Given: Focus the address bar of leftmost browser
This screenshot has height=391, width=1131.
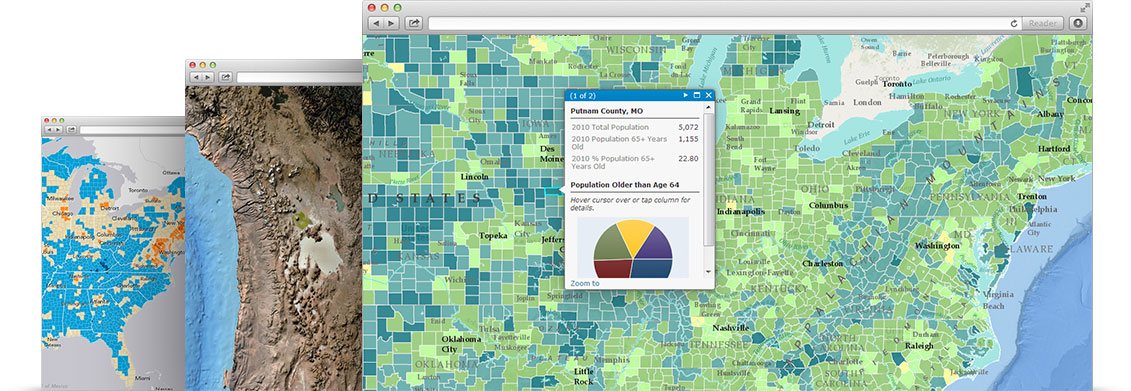Looking at the screenshot, I should [132, 129].
